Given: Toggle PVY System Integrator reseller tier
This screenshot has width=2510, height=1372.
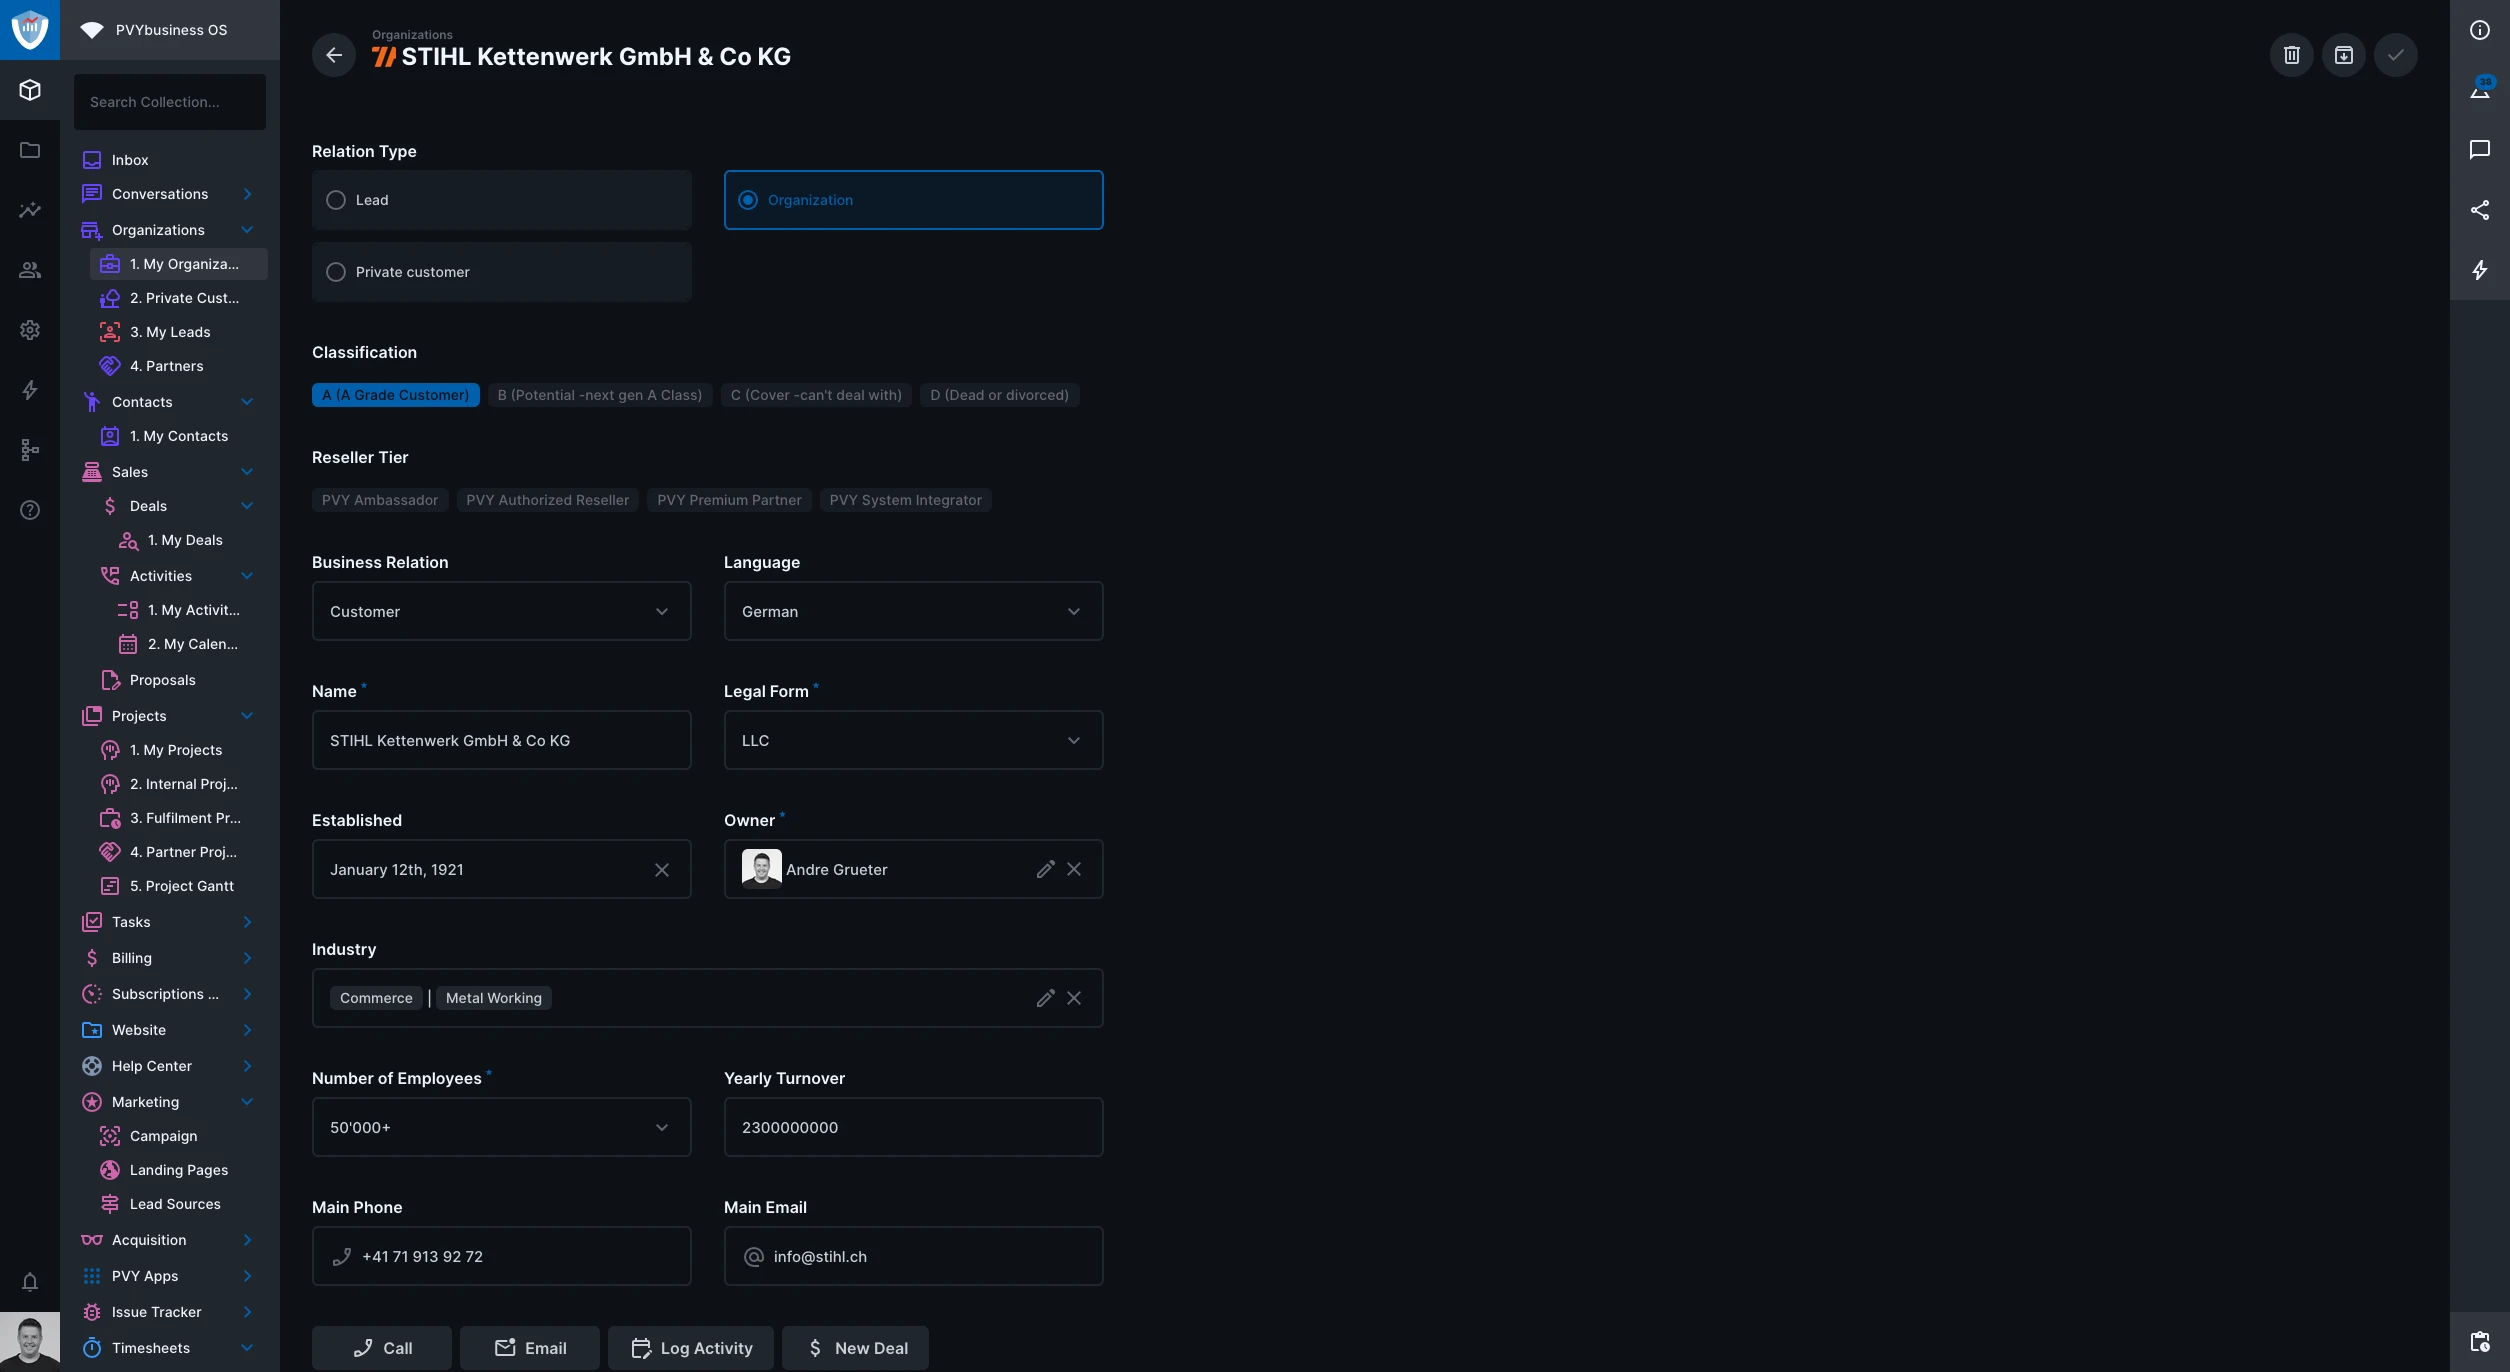Looking at the screenshot, I should 906,500.
